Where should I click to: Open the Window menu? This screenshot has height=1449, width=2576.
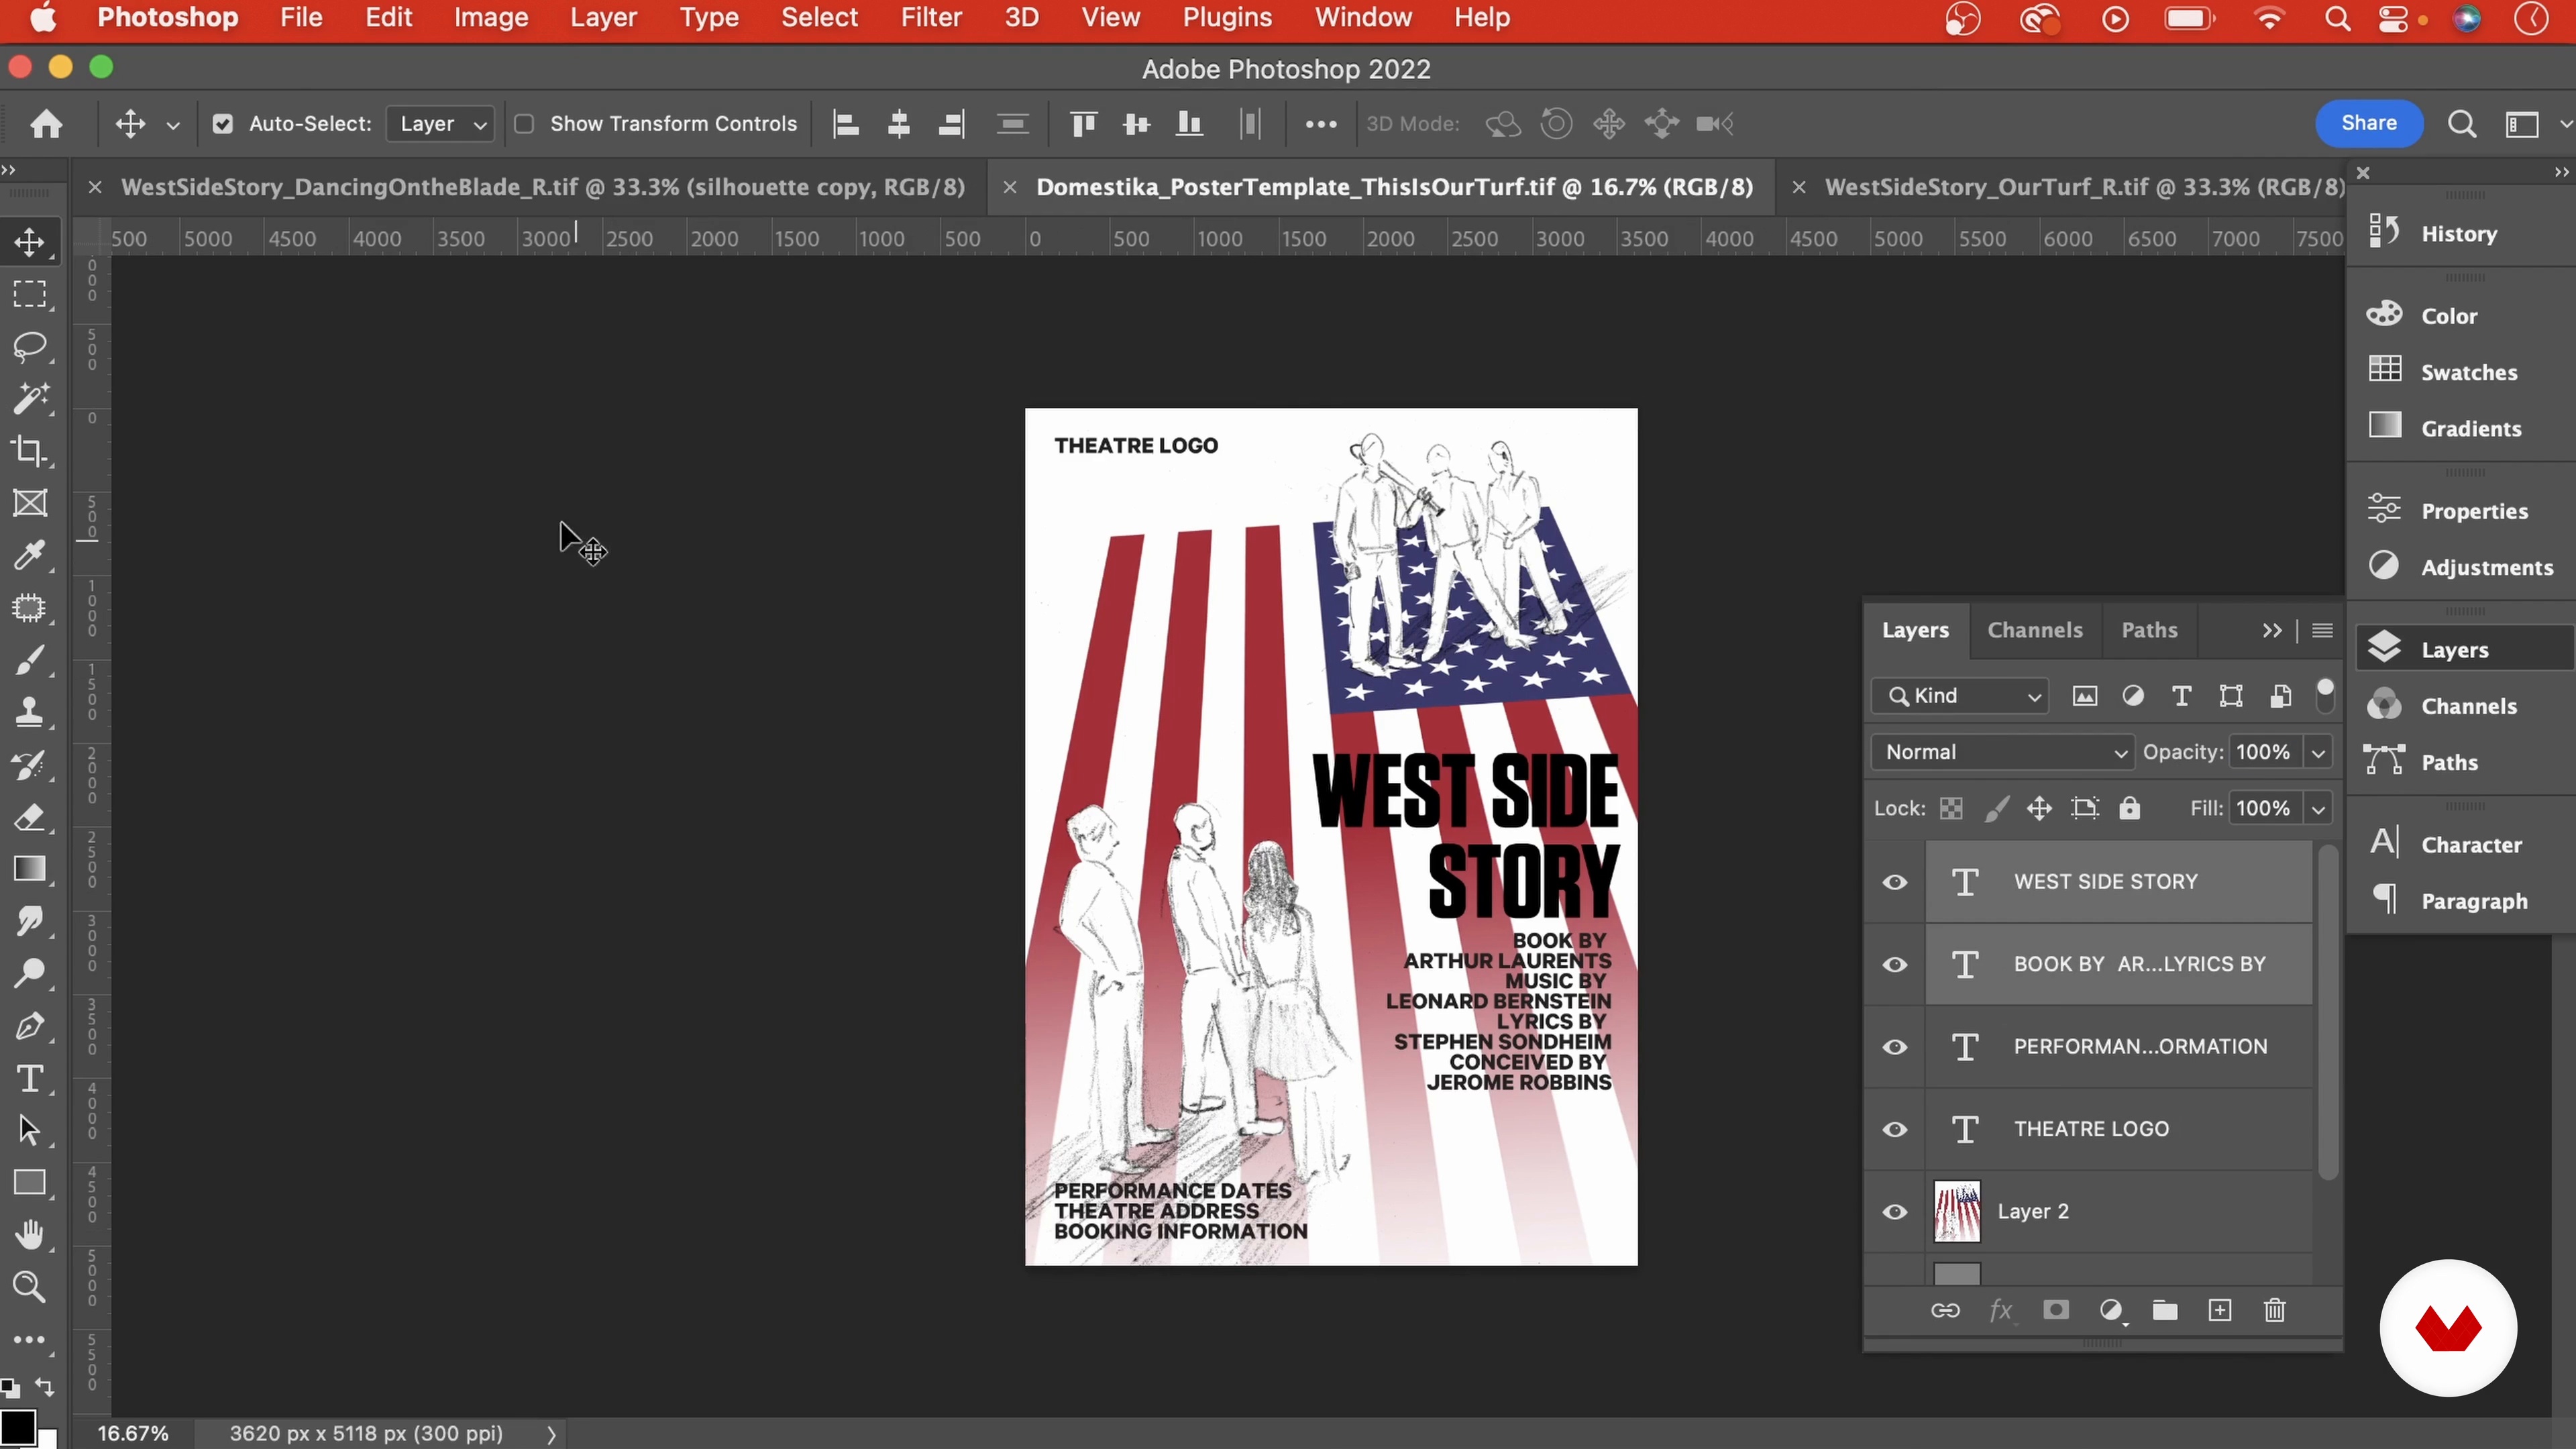pos(1363,18)
